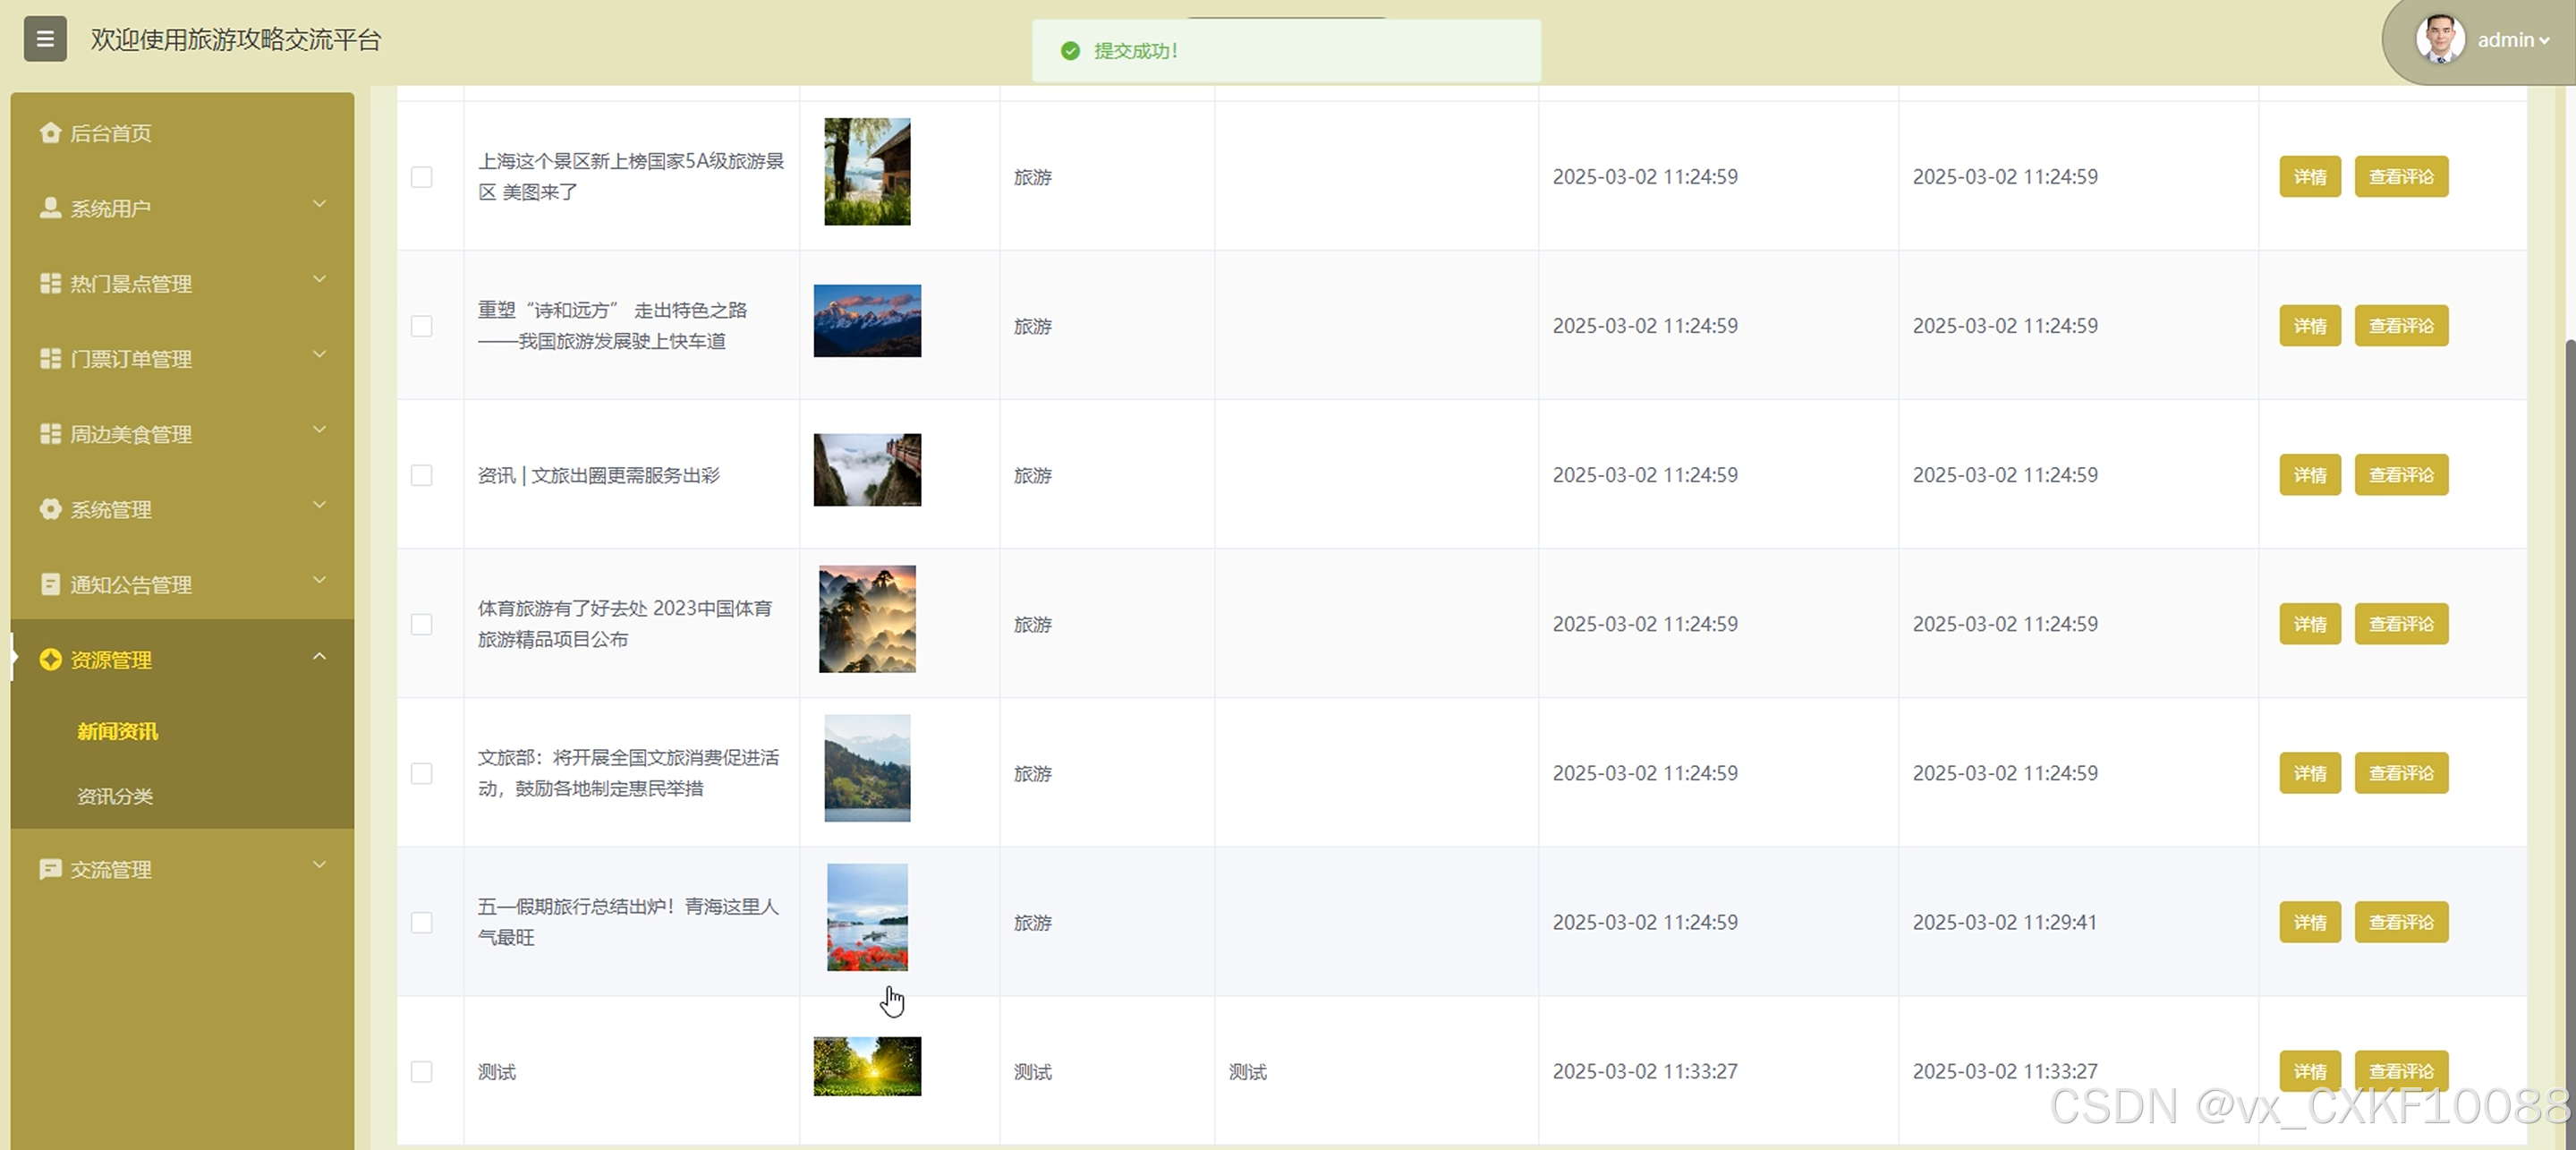The height and width of the screenshot is (1150, 2576).
Task: Click the chat icon beside 交流管理
Action: click(50, 869)
